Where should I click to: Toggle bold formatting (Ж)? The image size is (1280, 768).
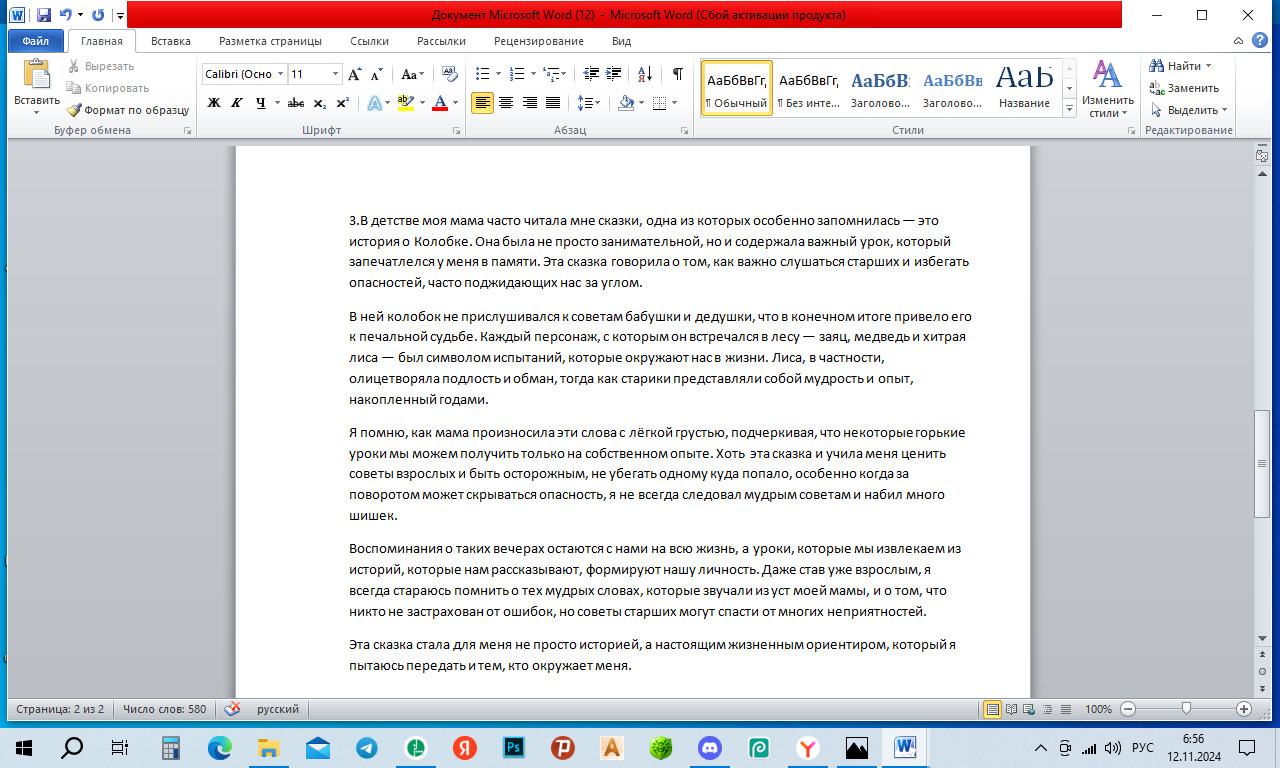coord(214,102)
